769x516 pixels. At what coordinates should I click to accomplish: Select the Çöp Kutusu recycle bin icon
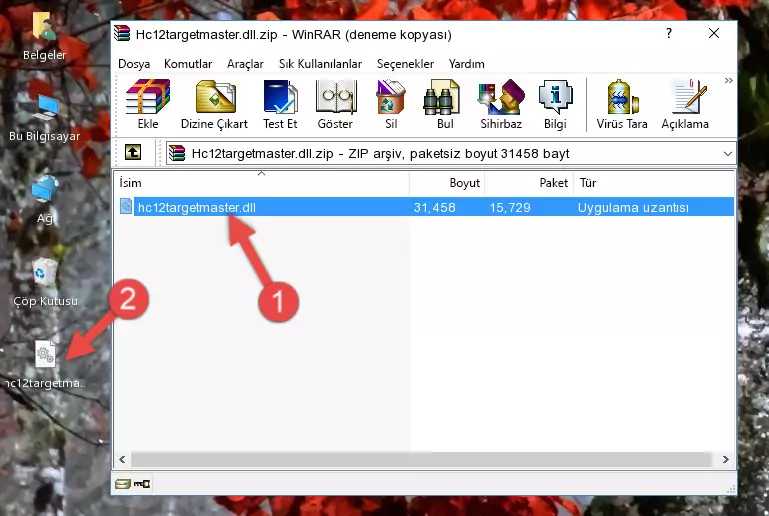[45, 283]
